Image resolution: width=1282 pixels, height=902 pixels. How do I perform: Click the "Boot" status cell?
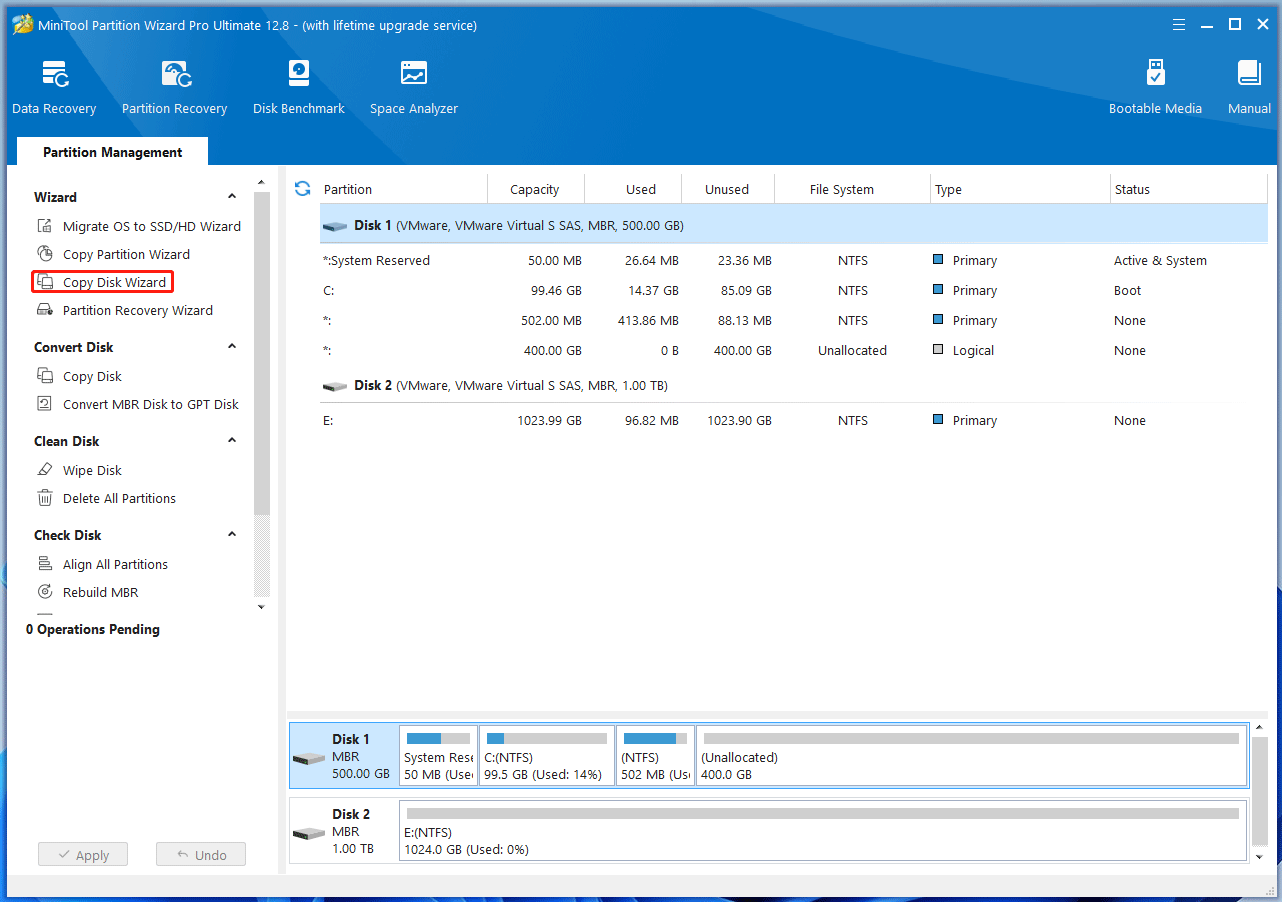point(1128,291)
